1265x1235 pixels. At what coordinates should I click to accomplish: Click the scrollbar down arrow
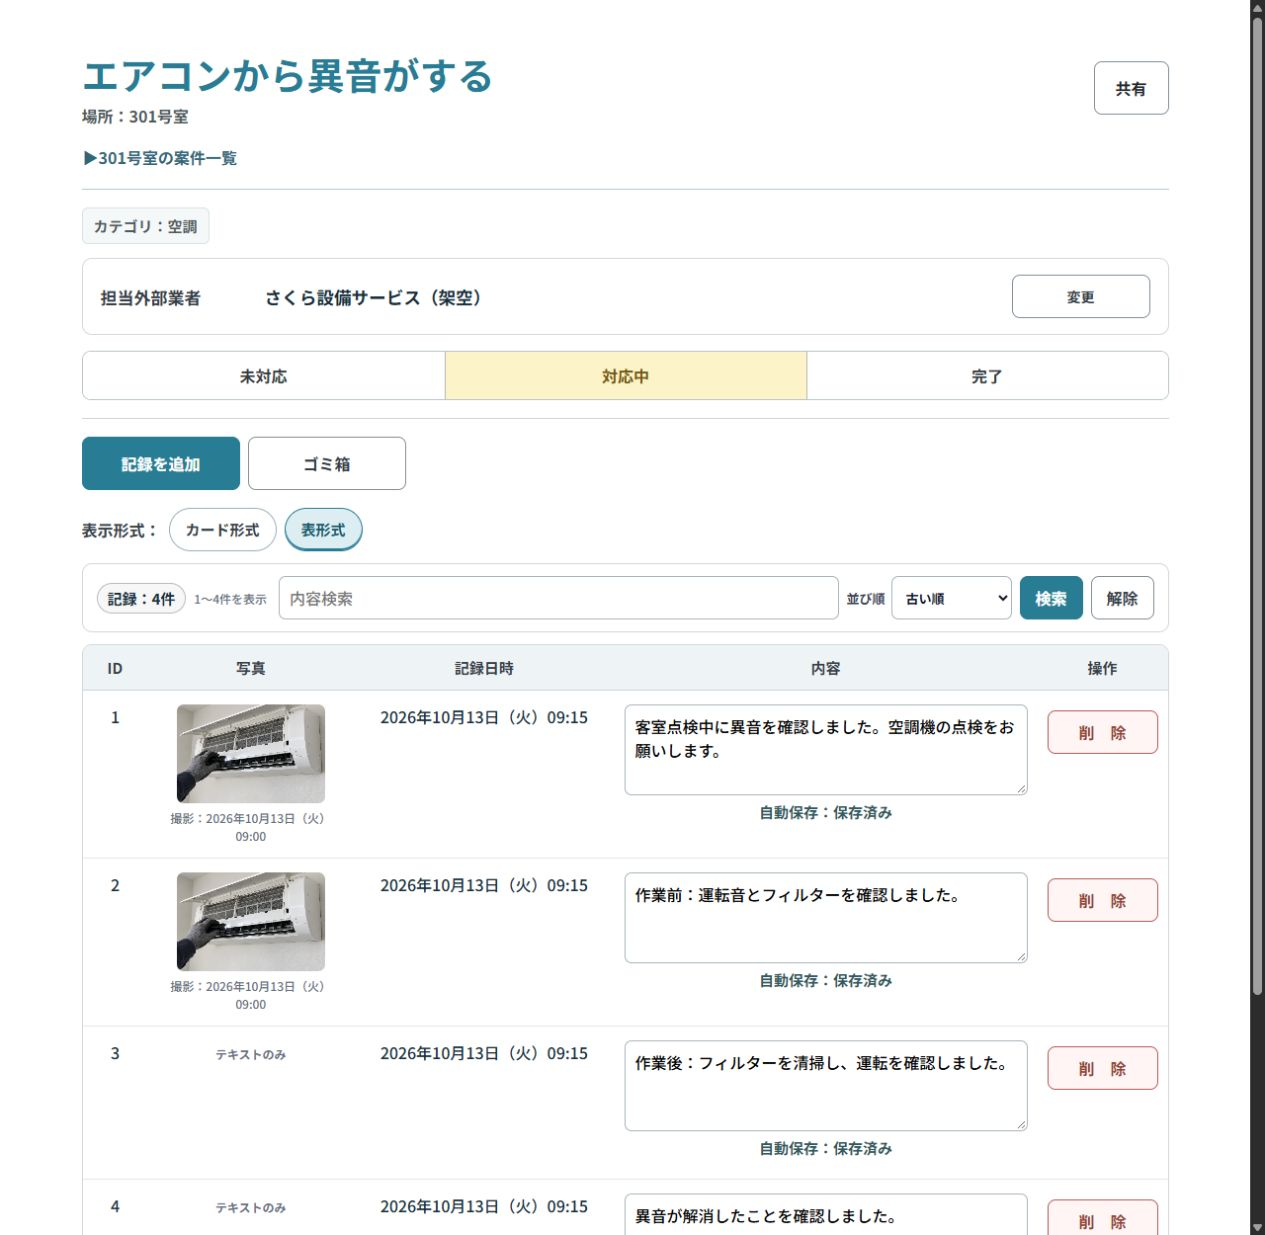pyautogui.click(x=1257, y=1227)
